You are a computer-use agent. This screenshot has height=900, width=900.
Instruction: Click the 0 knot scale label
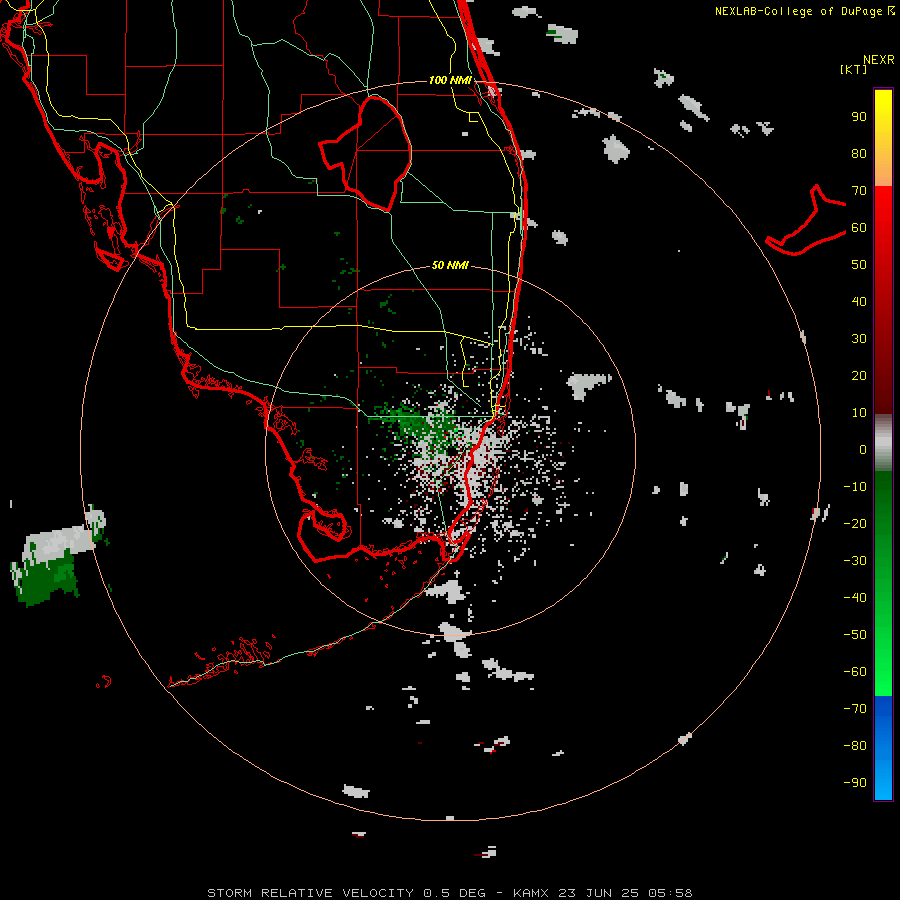click(863, 449)
